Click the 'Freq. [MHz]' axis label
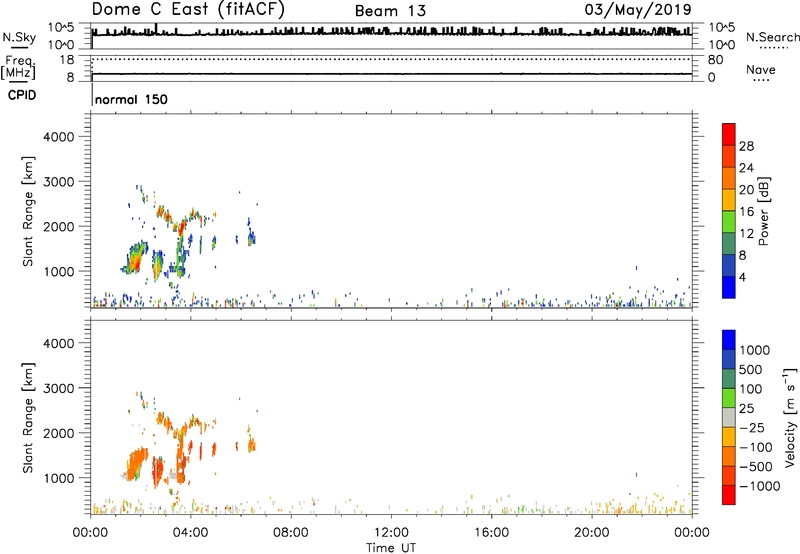The width and height of the screenshot is (800, 554). pos(18,68)
